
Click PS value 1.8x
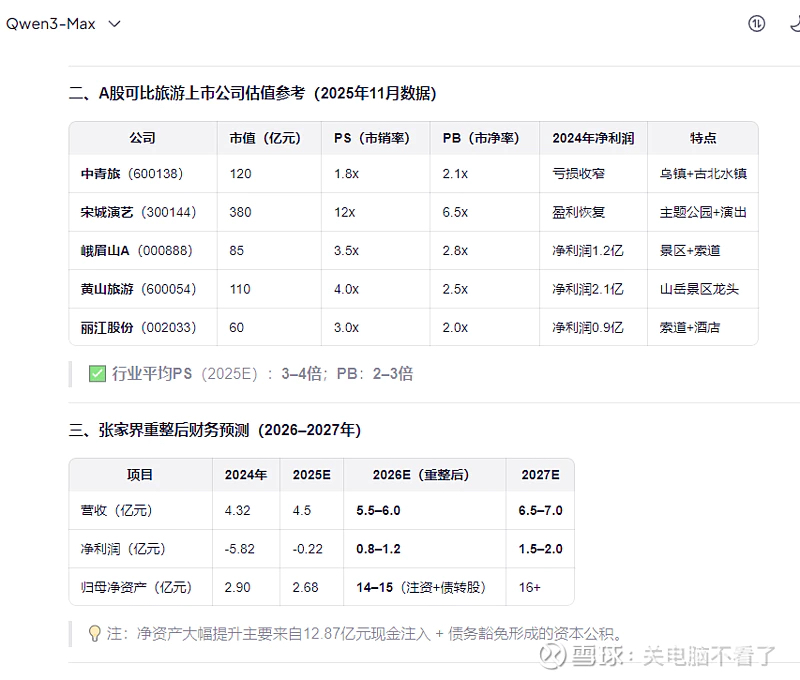point(346,174)
